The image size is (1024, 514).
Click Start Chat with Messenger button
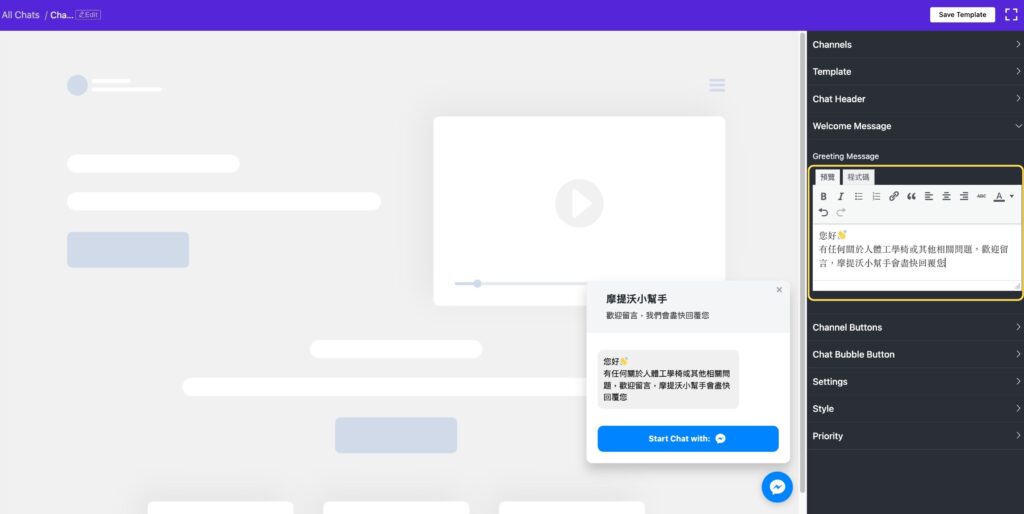coord(688,439)
